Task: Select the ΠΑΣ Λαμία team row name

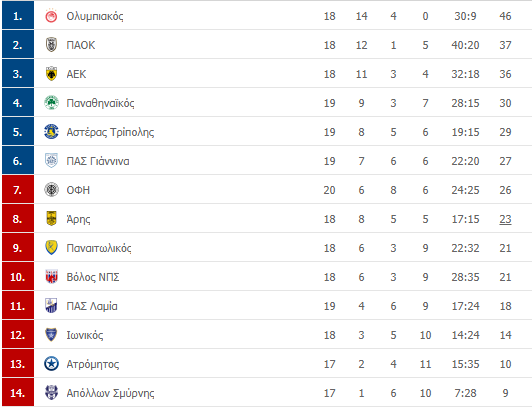Action: coord(92,306)
